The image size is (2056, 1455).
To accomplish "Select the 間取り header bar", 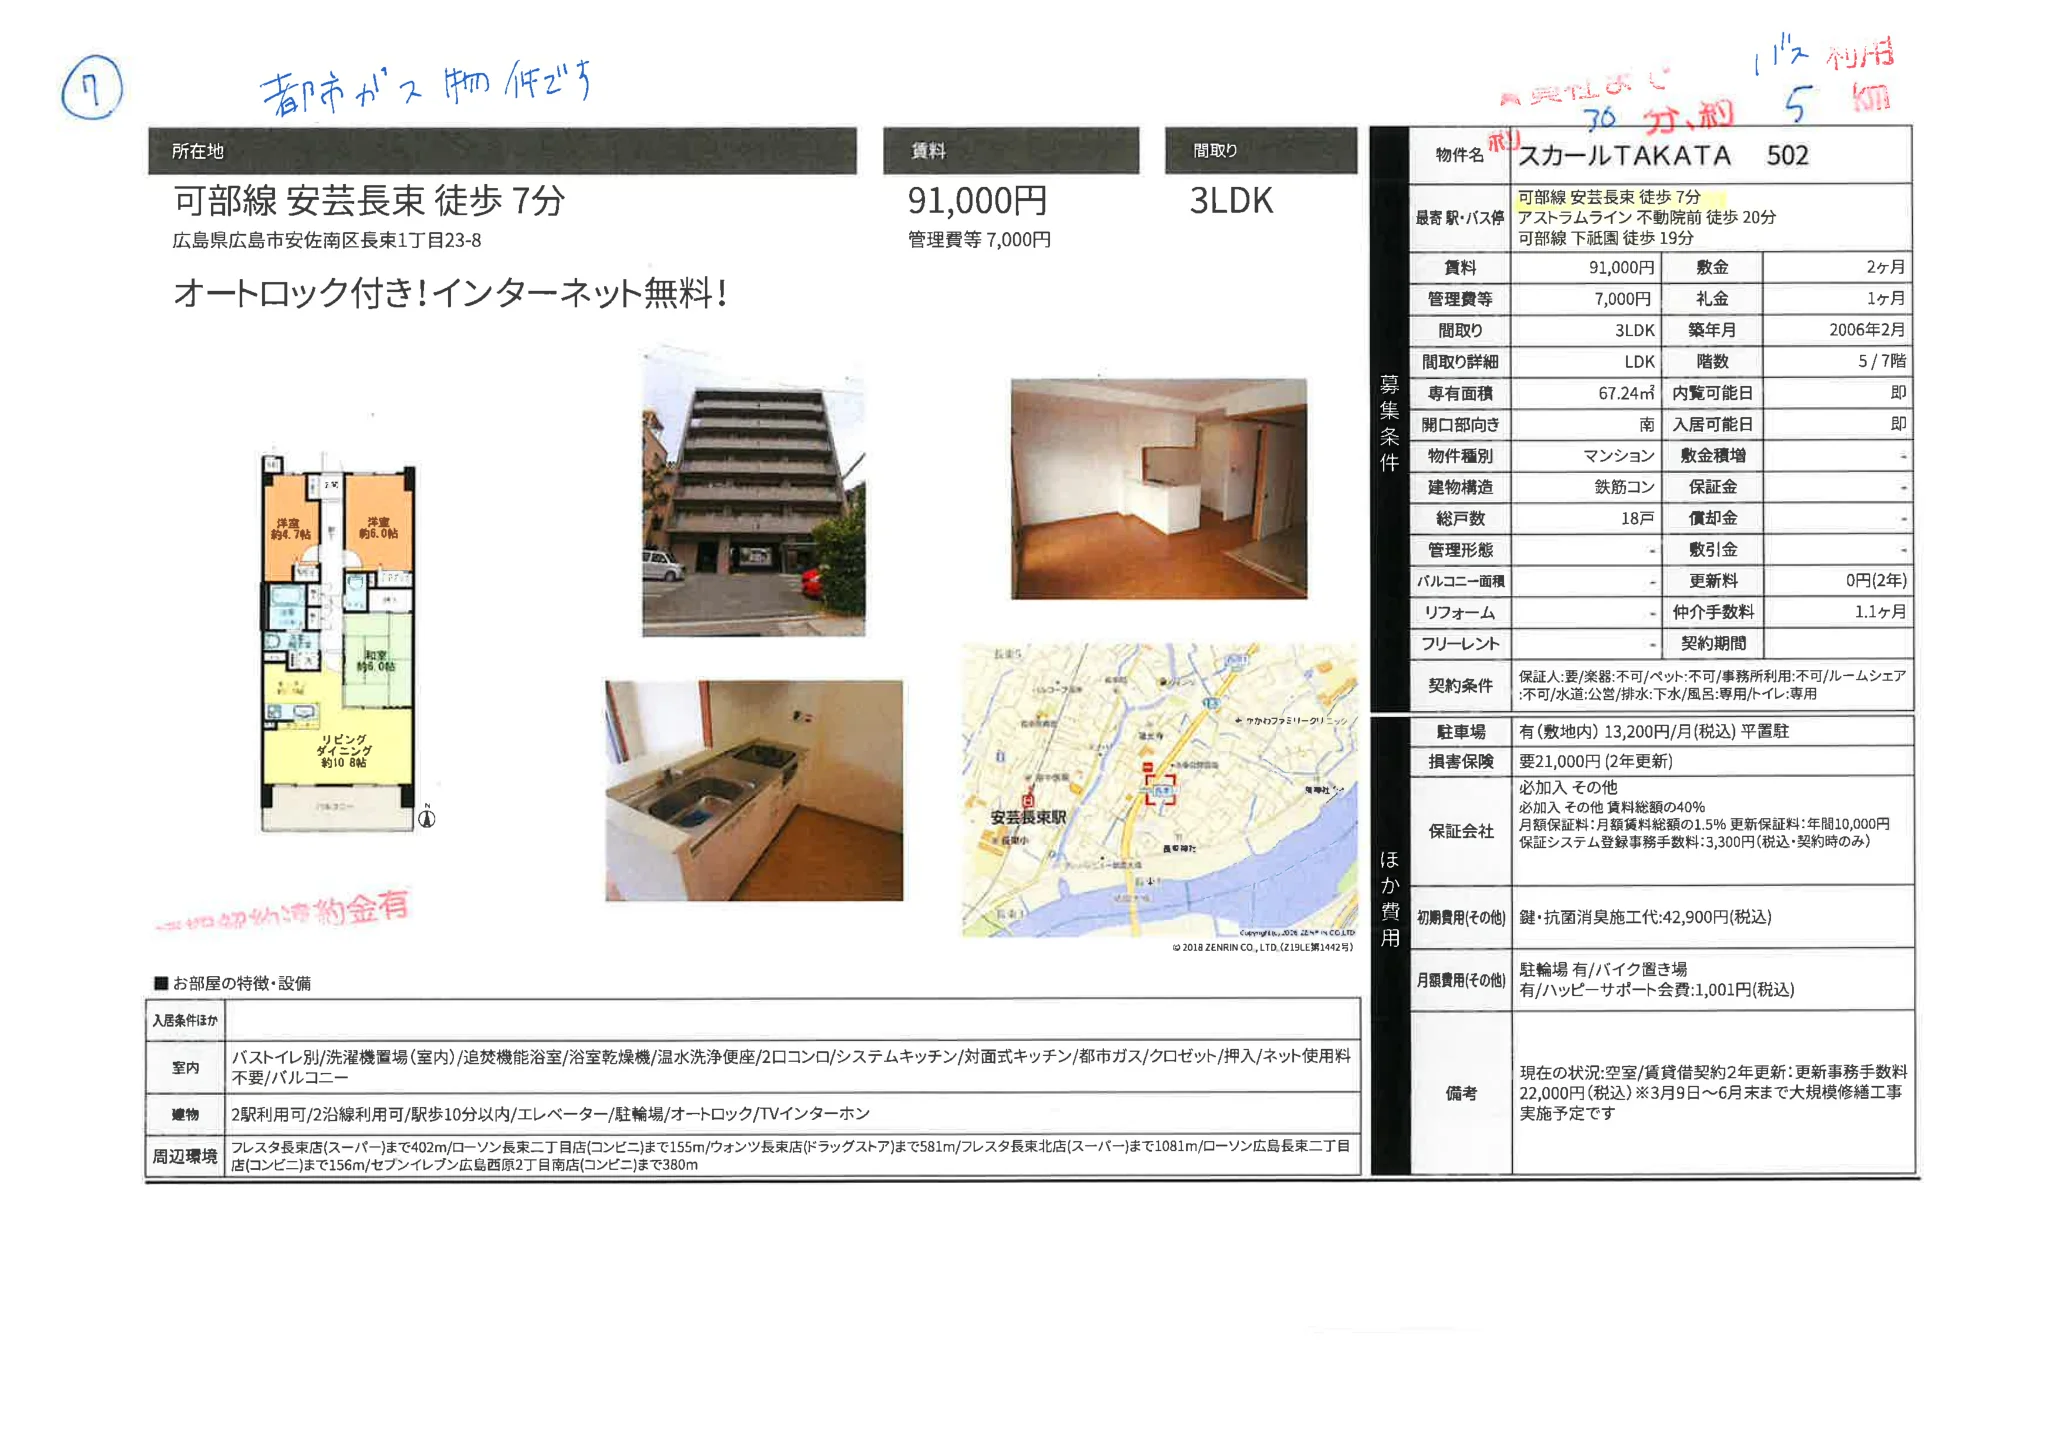I will (x=1261, y=151).
